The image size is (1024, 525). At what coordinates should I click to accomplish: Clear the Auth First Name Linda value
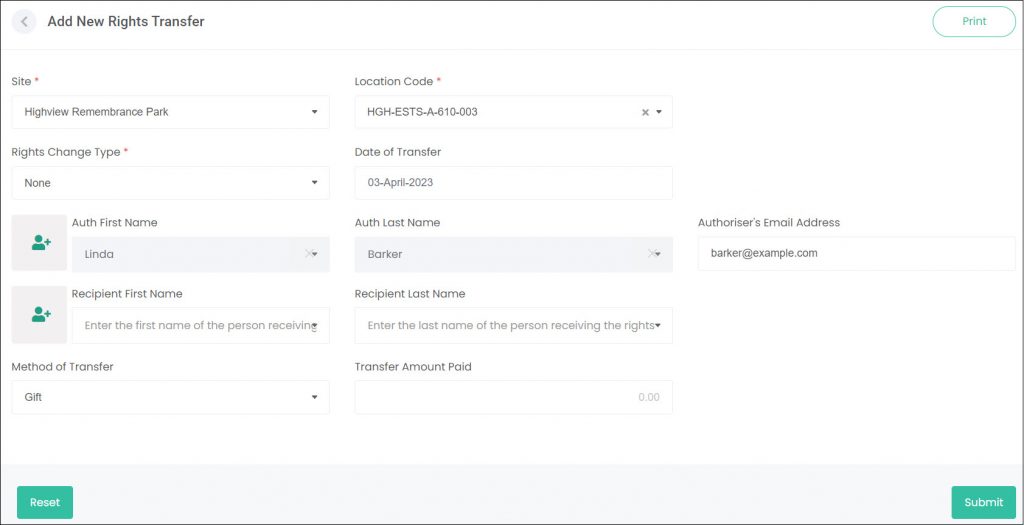click(308, 253)
